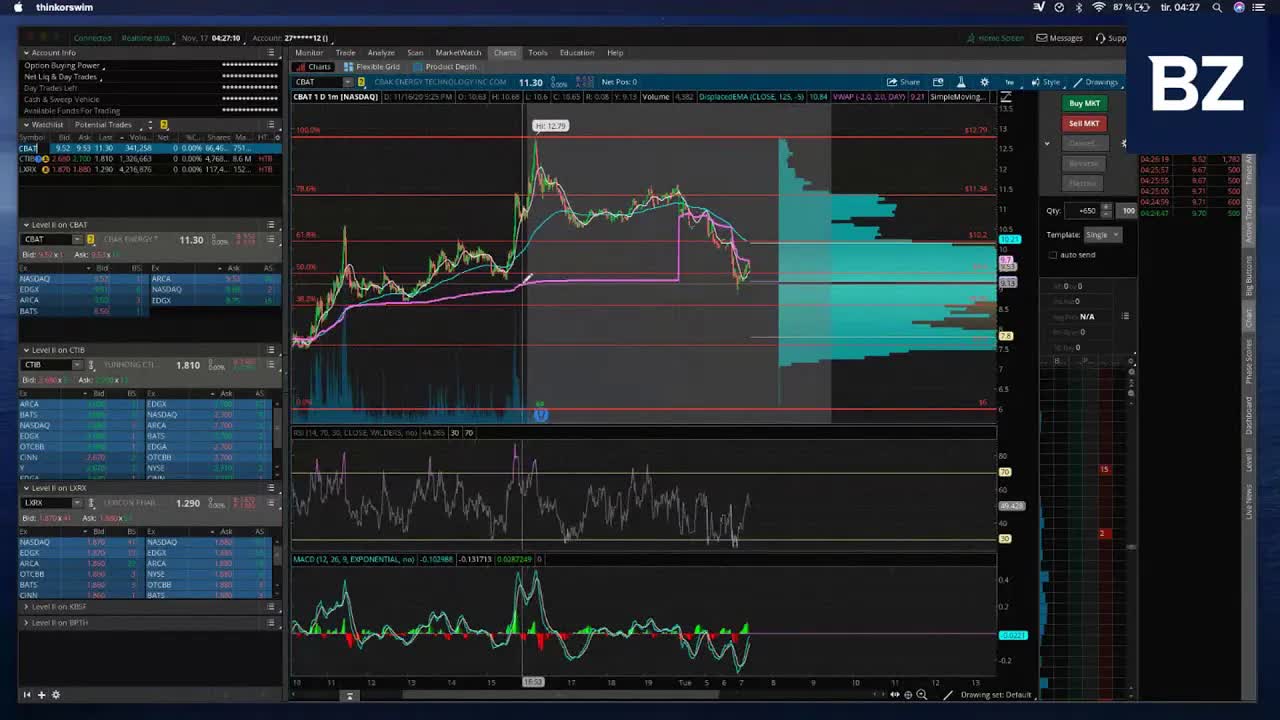This screenshot has height=720, width=1280.
Task: Click the Qty input field showing +650
Action: [1084, 211]
